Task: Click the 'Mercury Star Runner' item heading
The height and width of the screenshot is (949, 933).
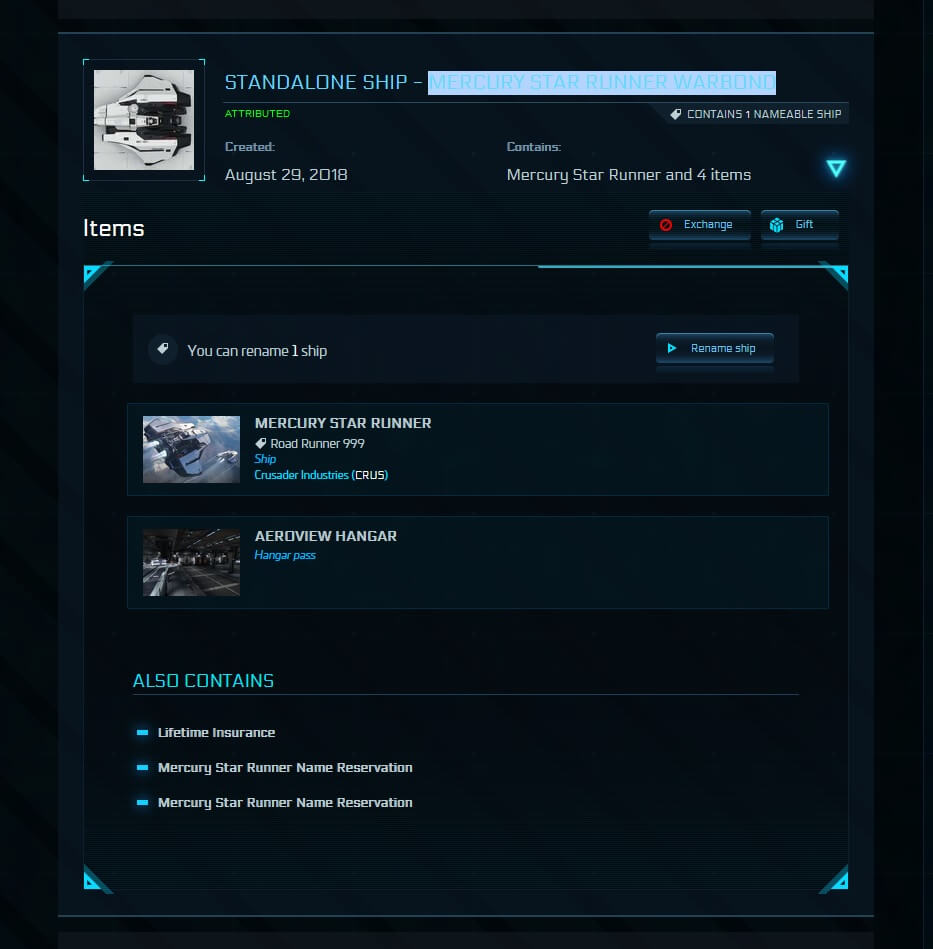Action: click(x=343, y=423)
